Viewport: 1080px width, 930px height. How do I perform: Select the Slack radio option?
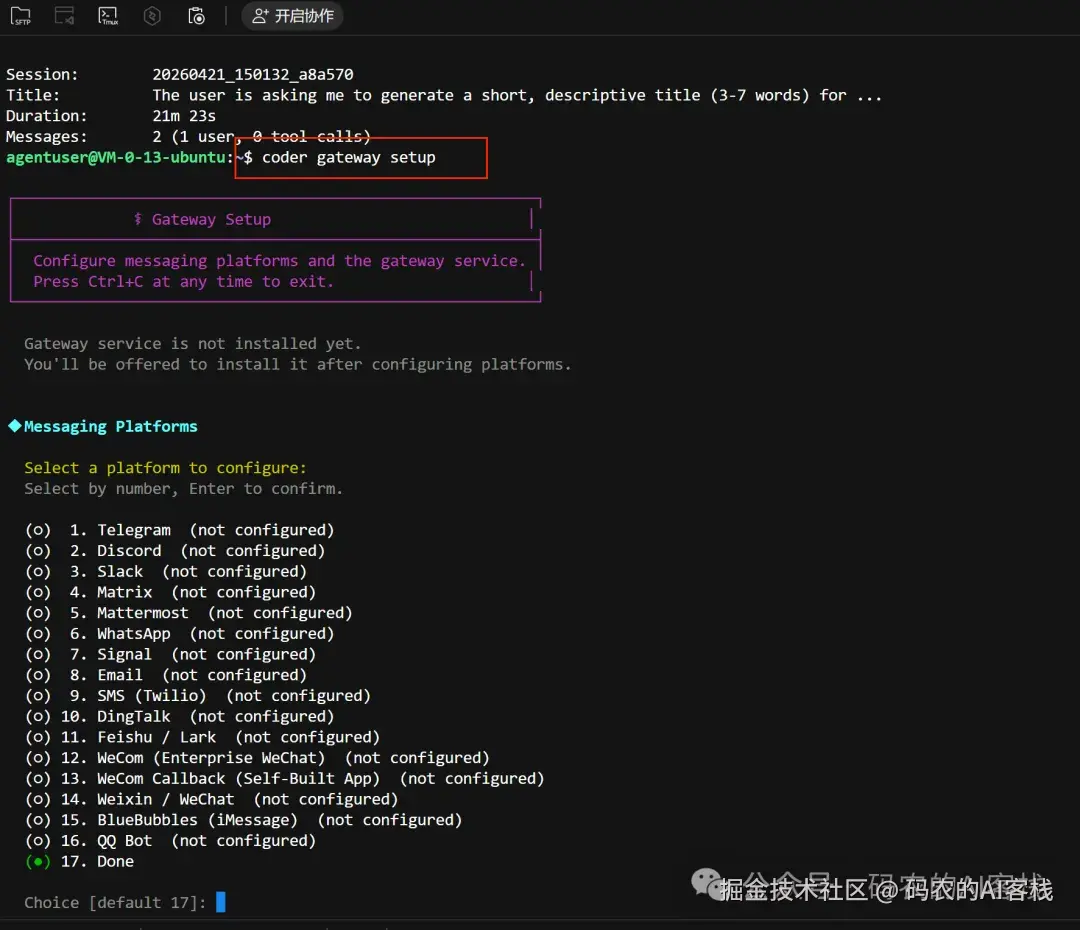(x=38, y=571)
